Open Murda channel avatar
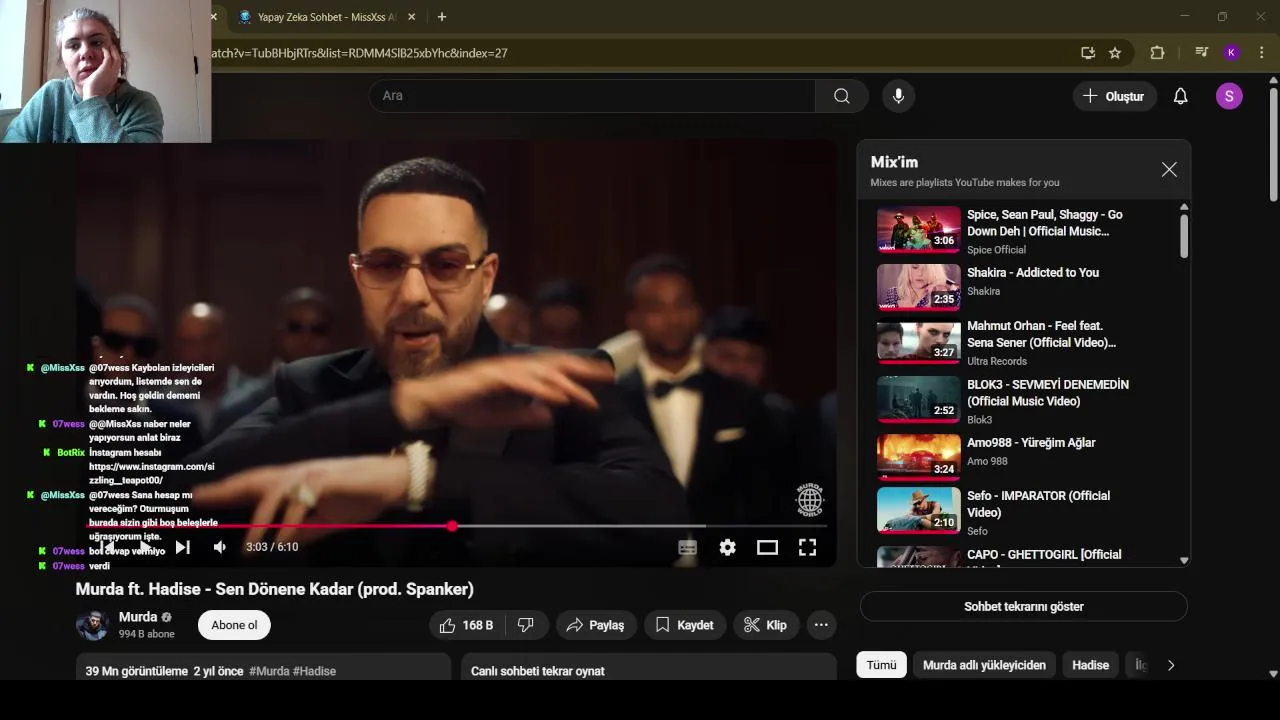 [93, 625]
